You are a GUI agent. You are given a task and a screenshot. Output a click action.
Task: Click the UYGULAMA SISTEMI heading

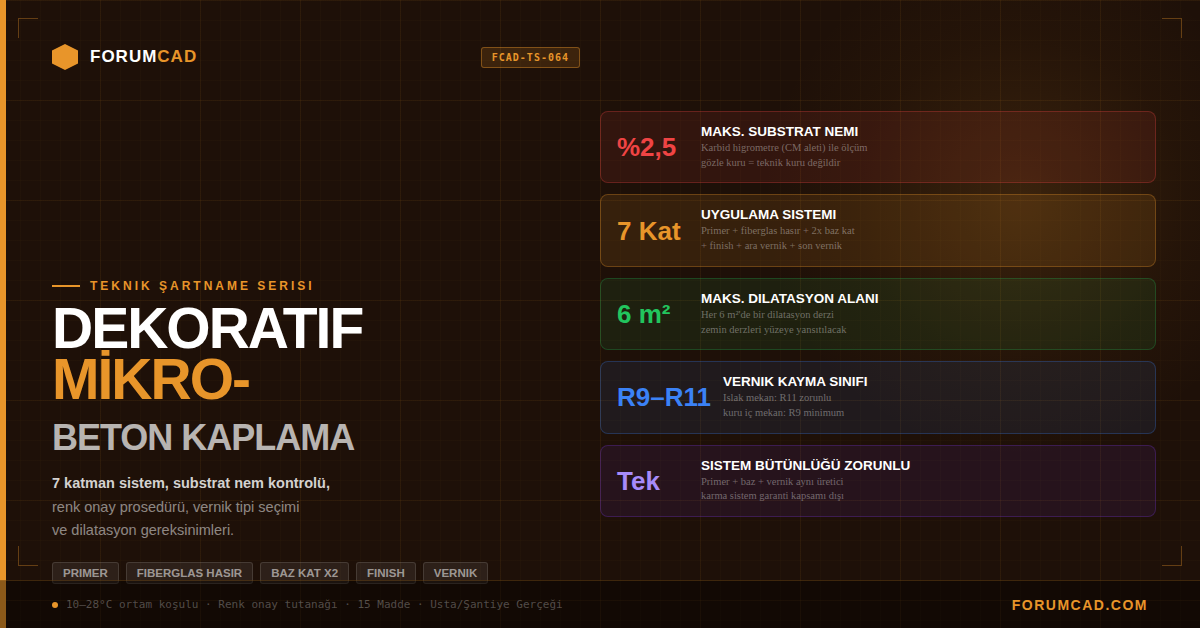pos(768,214)
